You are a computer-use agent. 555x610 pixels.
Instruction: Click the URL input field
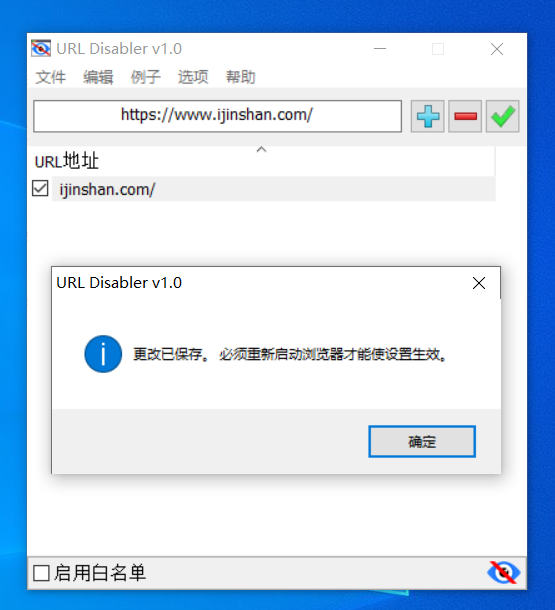tap(217, 116)
